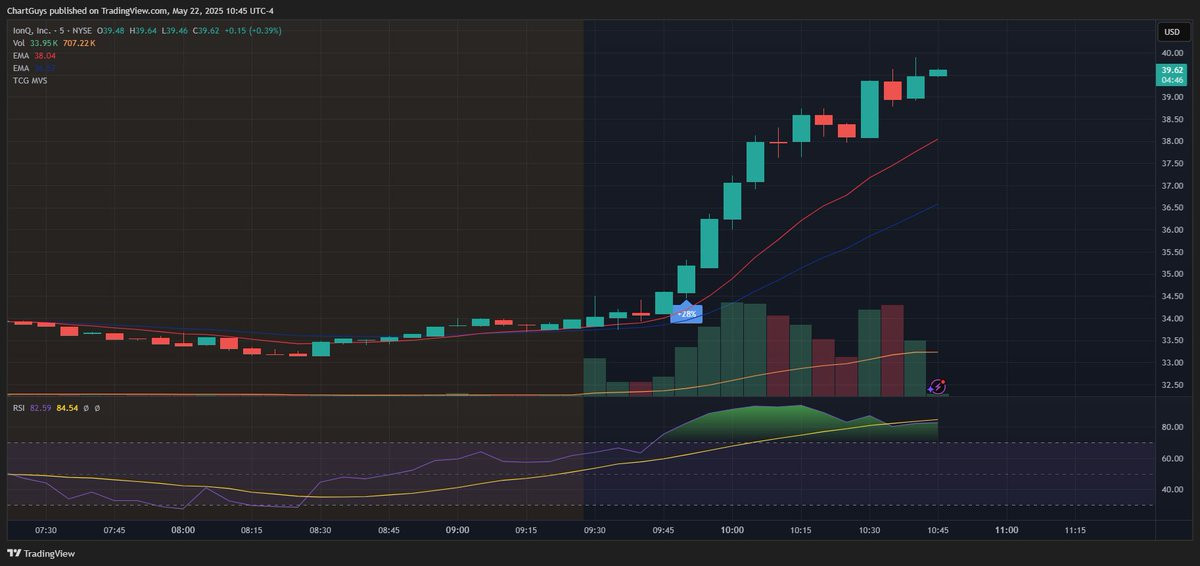The width and height of the screenshot is (1200, 566).
Task: Select the EMA 38.04 indicator legend
Action: pos(34,55)
